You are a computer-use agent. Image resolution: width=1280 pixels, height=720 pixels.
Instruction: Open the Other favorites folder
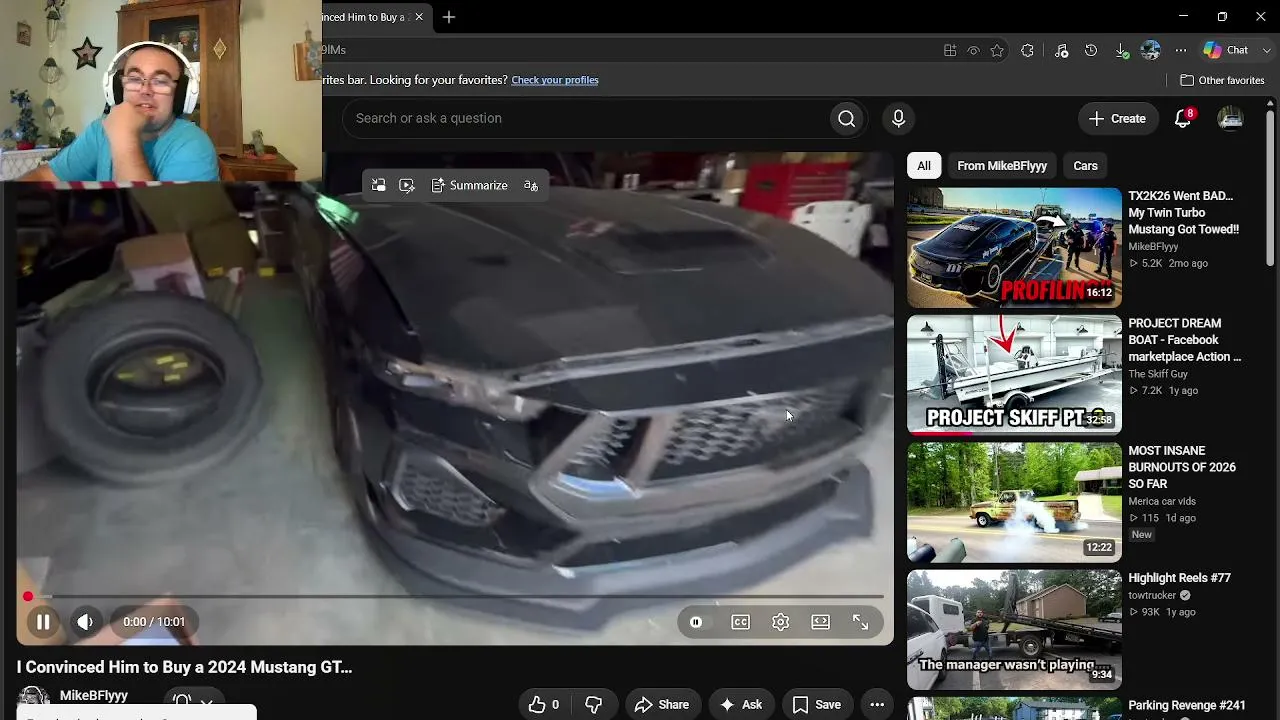coord(1222,80)
